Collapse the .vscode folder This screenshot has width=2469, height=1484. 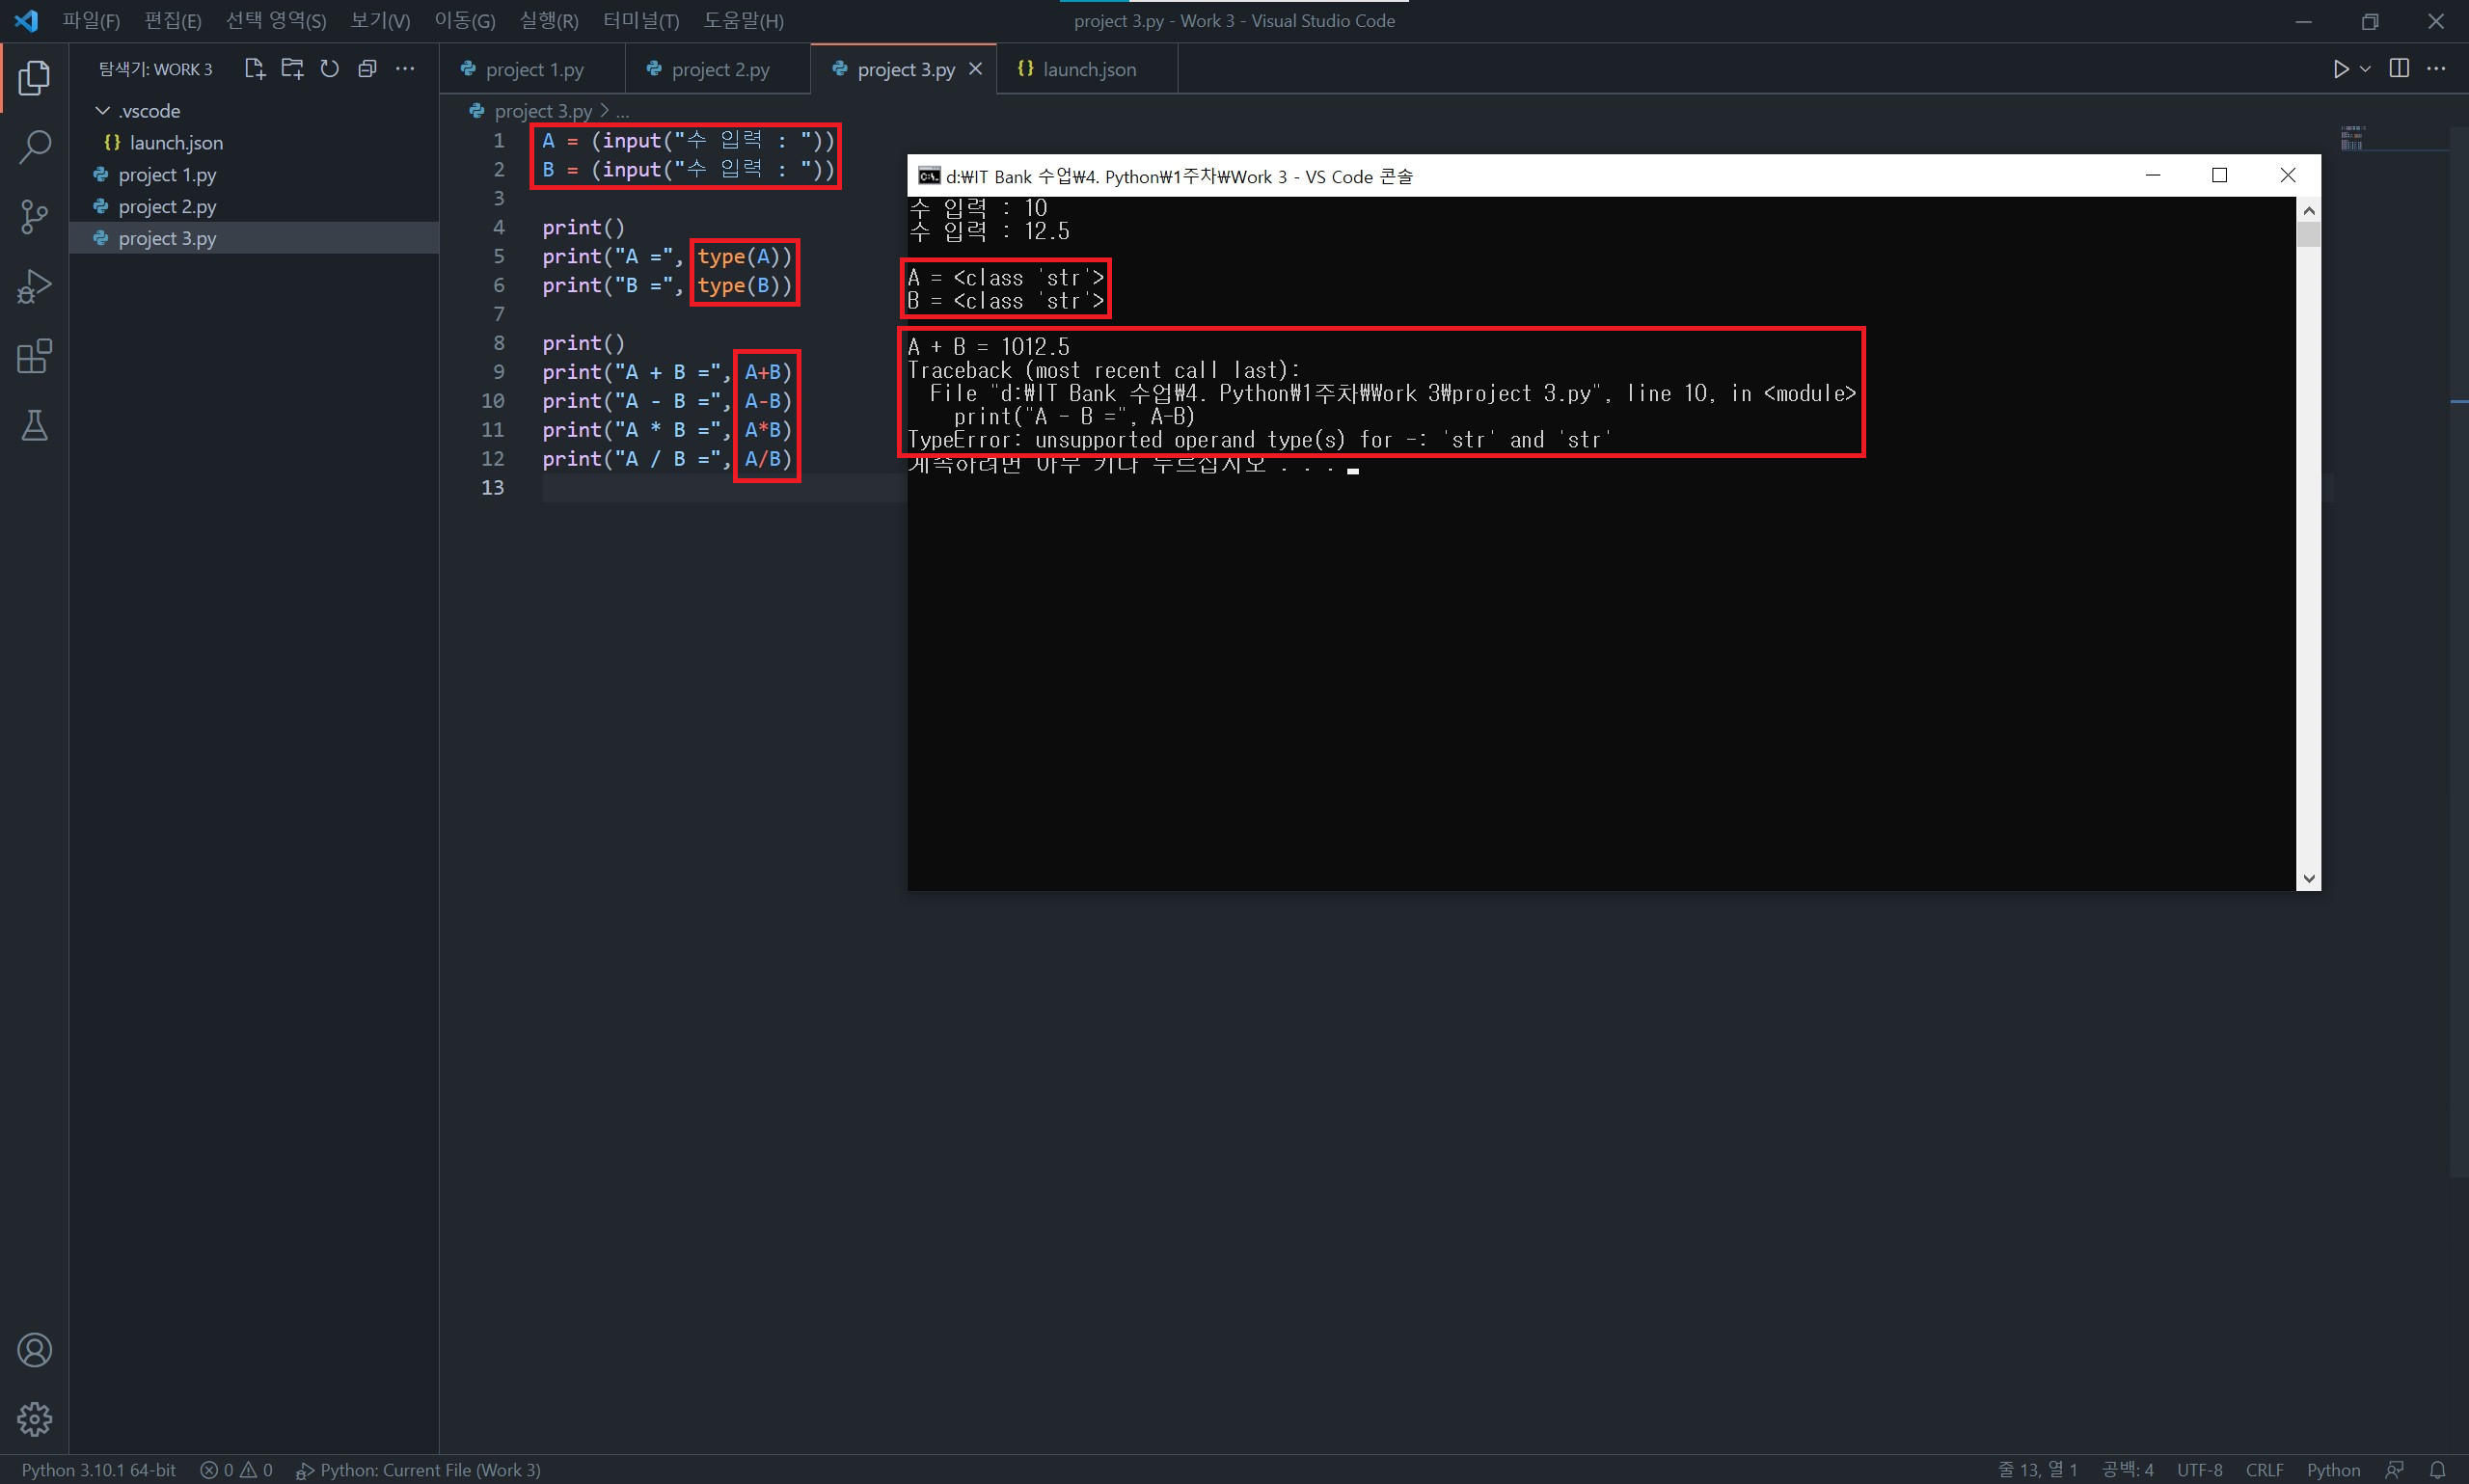[x=102, y=110]
